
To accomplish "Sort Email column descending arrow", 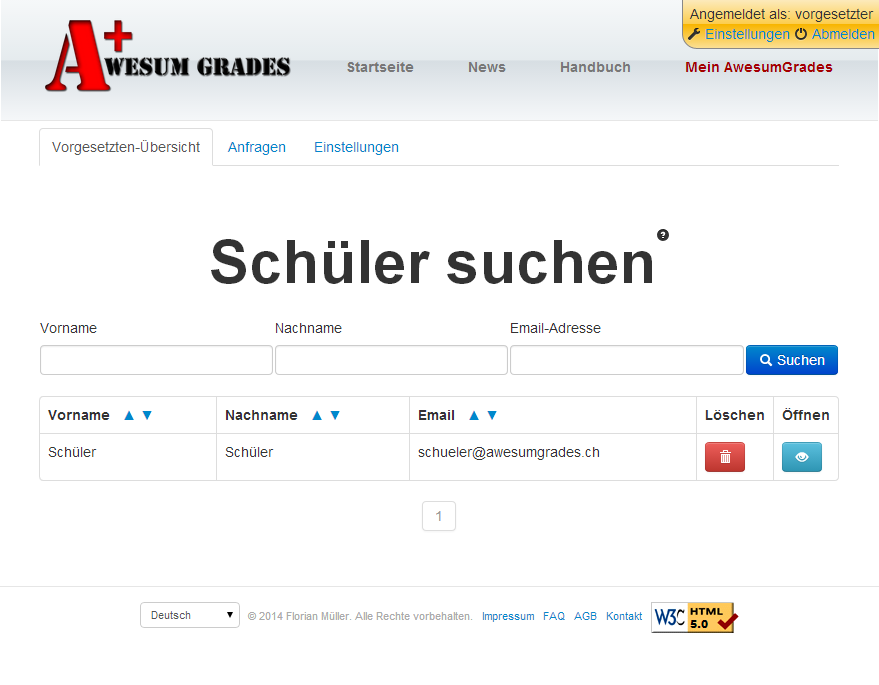I will point(492,415).
